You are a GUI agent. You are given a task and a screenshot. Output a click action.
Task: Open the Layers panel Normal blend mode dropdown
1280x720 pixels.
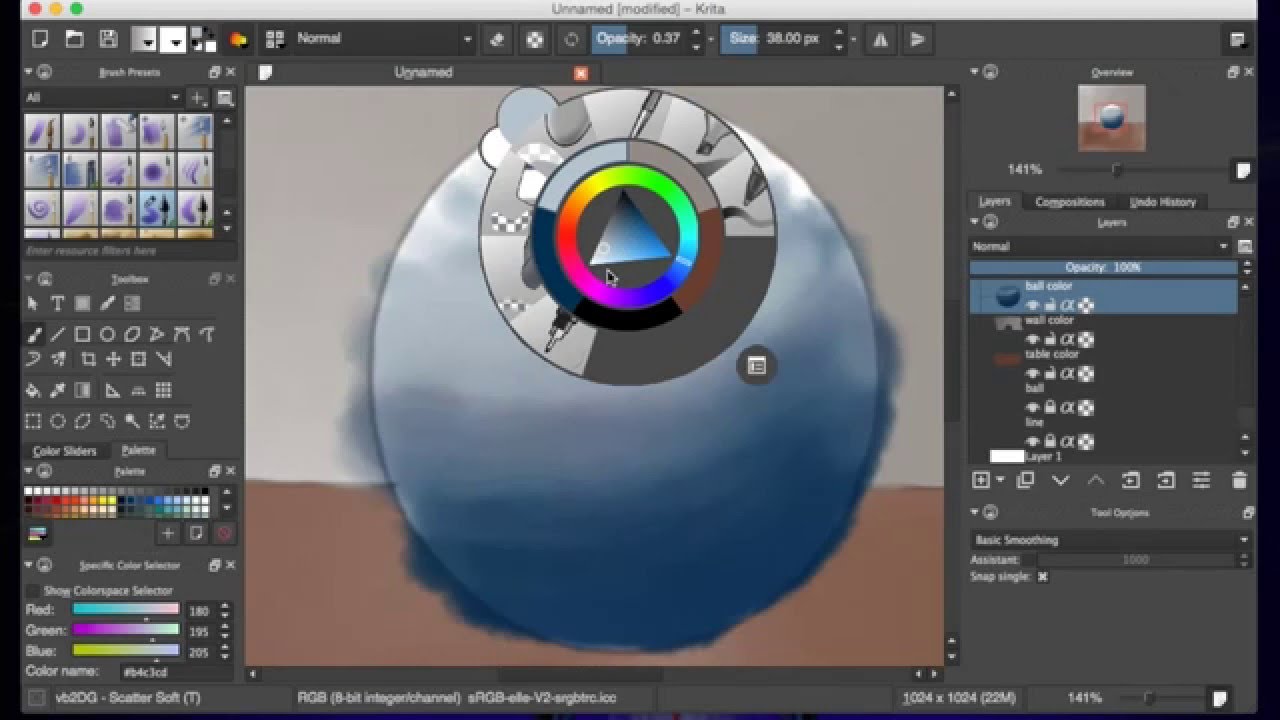pyautogui.click(x=1100, y=246)
